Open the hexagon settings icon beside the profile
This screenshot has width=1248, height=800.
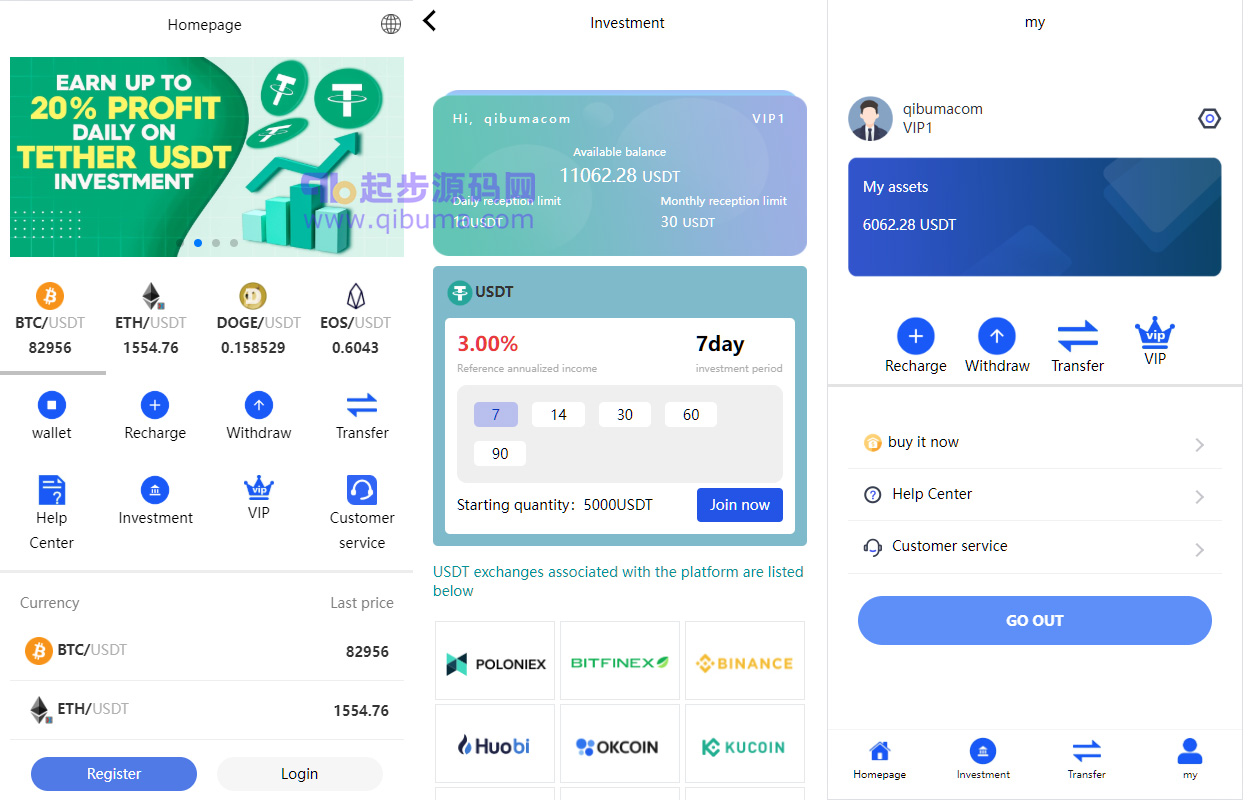pos(1209,119)
